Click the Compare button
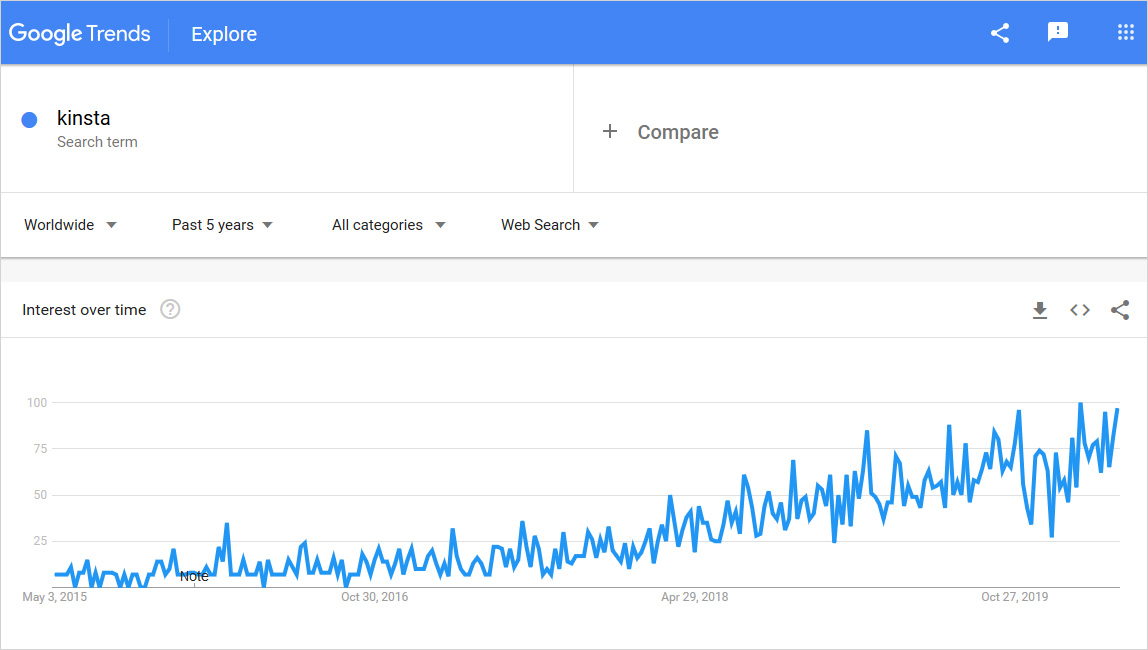The width and height of the screenshot is (1148, 650). (677, 132)
